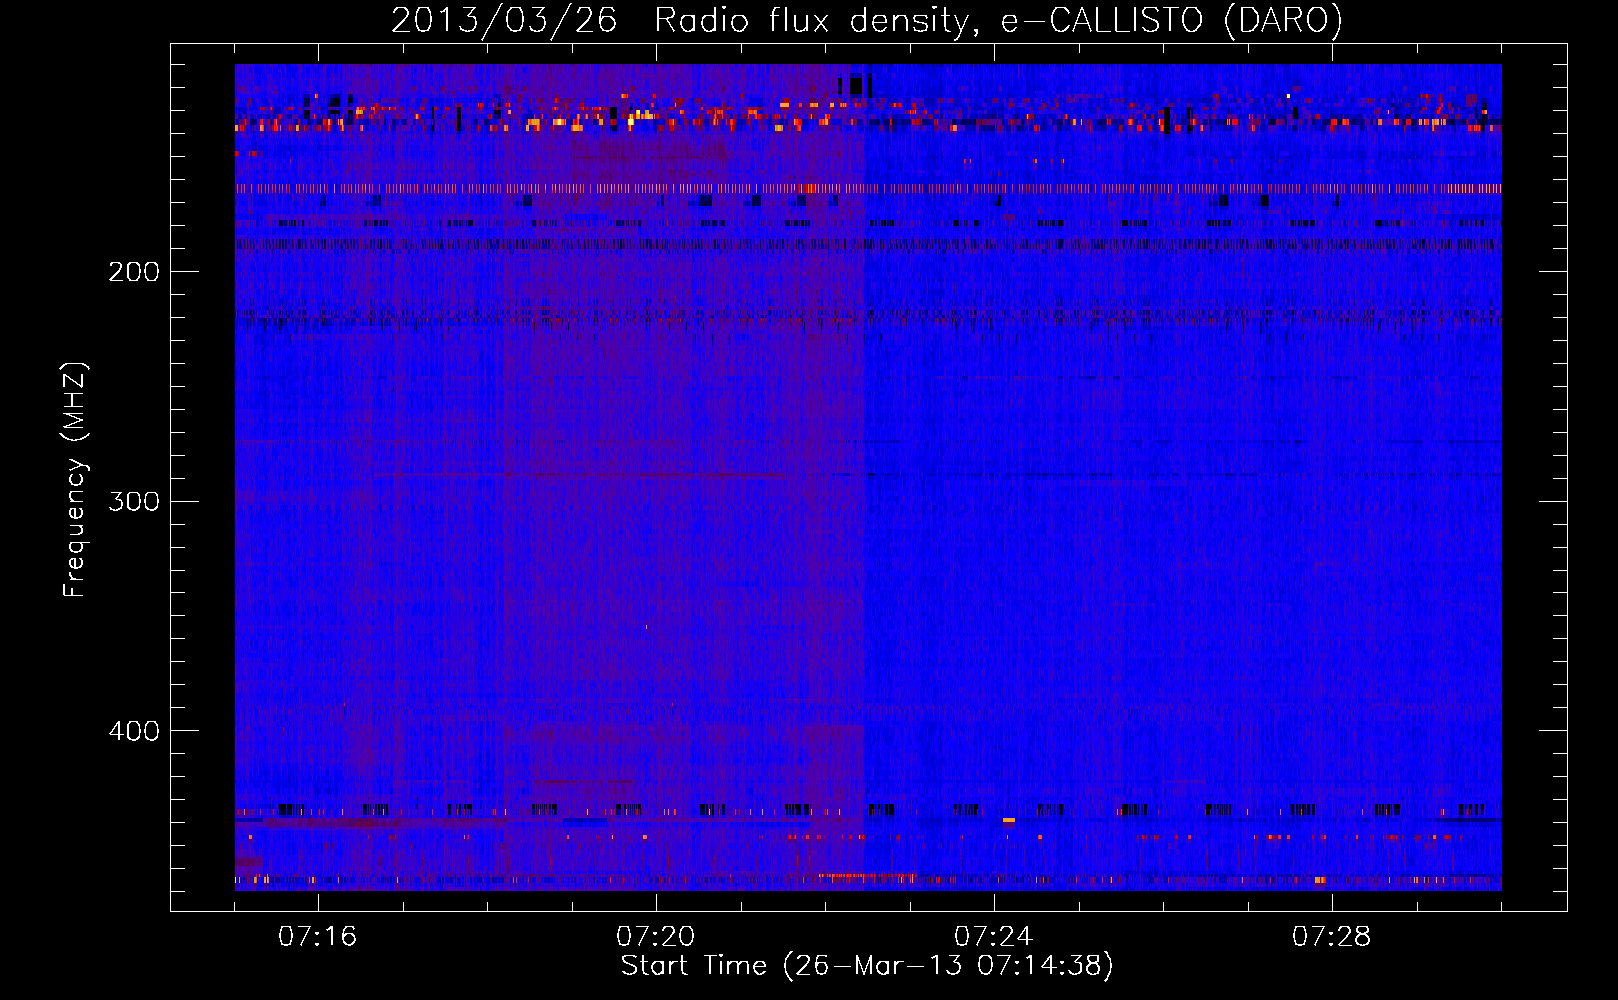Click the 07:20 time tick label

(x=656, y=937)
